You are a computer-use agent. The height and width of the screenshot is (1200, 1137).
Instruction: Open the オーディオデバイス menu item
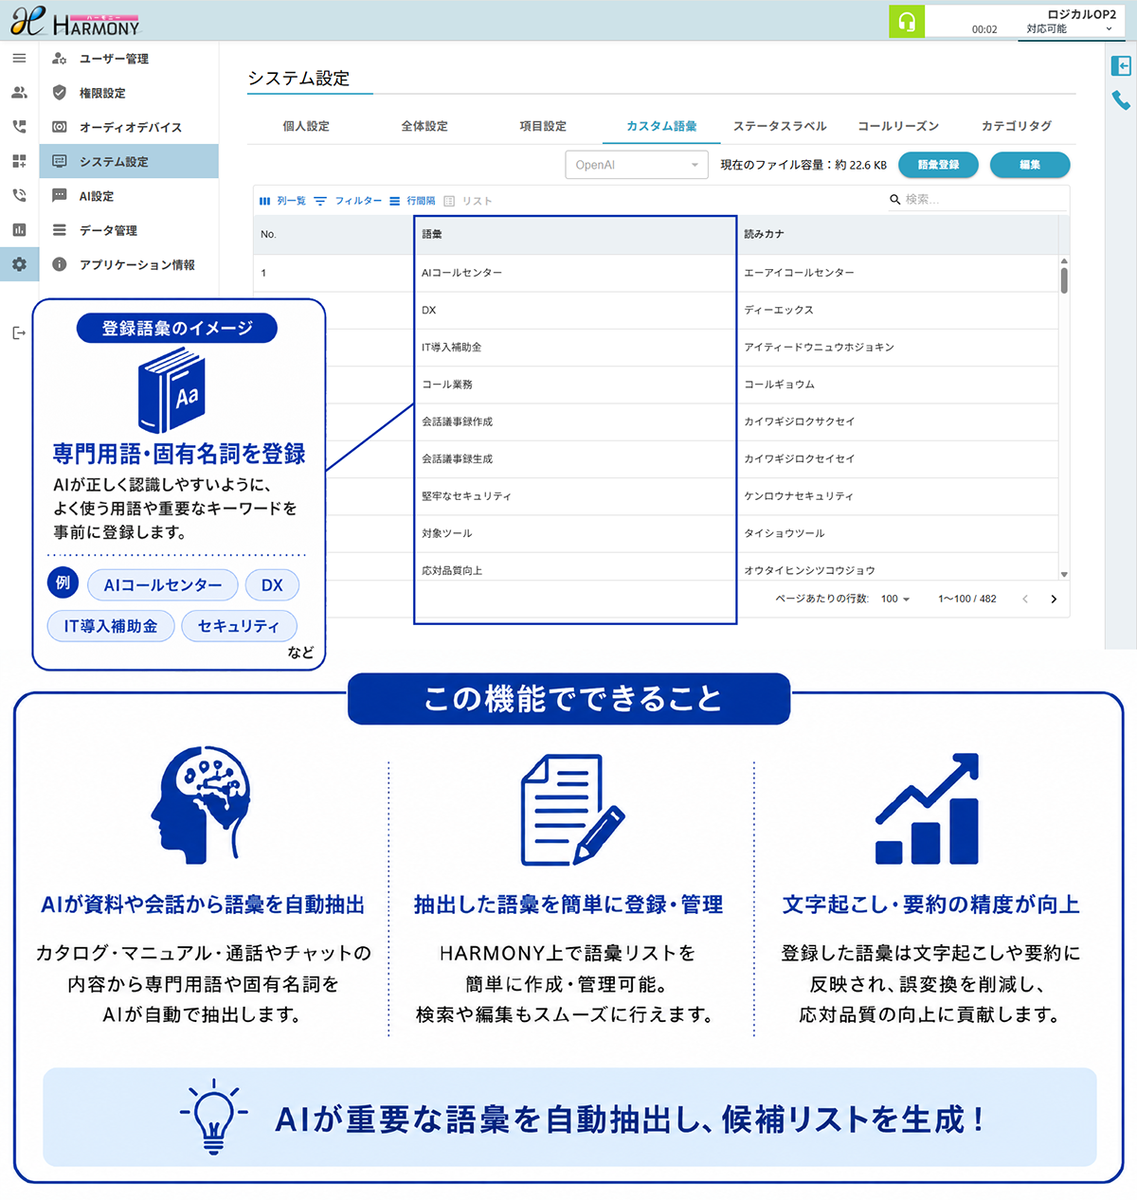point(129,127)
